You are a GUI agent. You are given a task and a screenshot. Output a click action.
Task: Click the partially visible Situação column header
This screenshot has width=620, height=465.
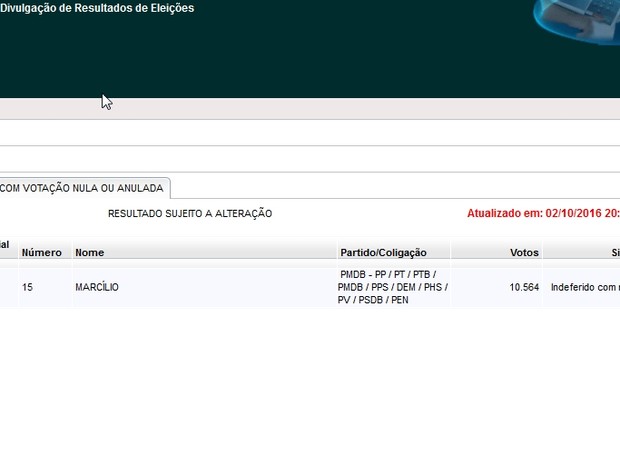614,252
